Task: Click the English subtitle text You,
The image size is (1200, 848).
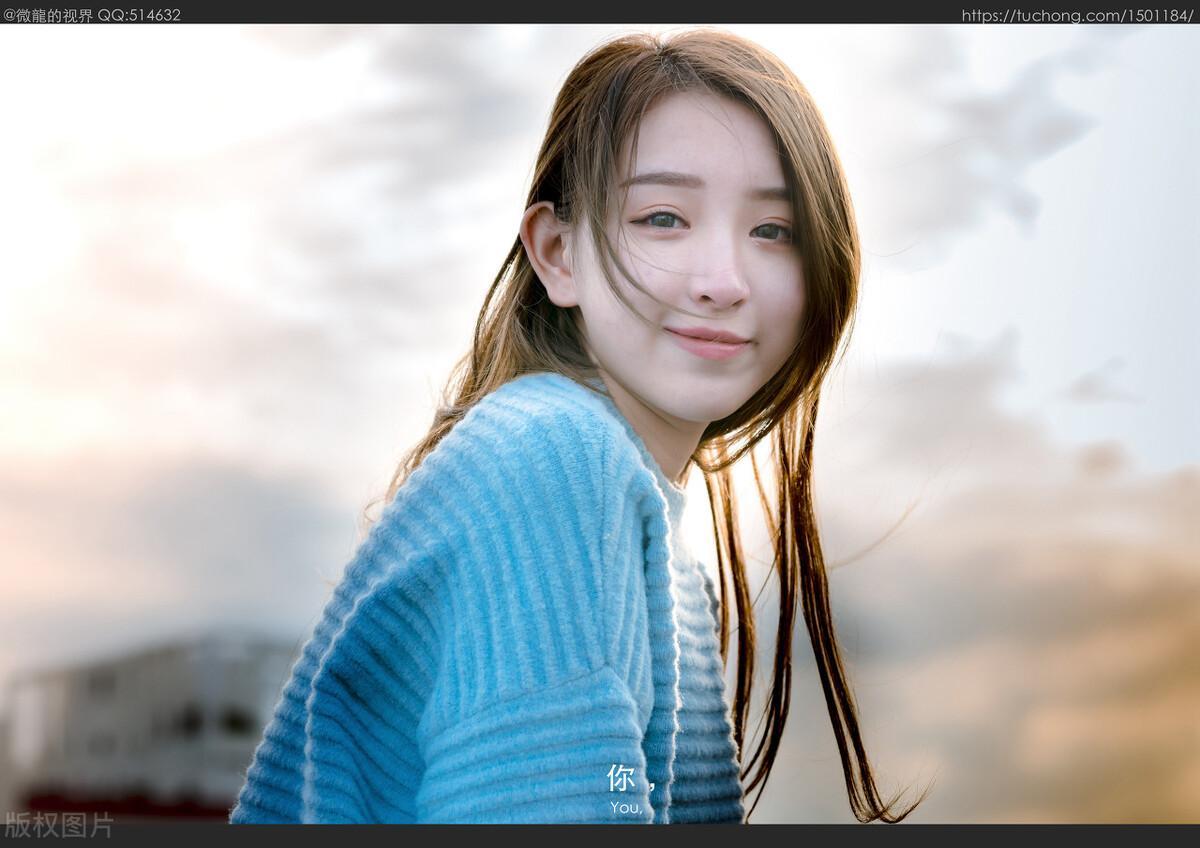Action: click(x=626, y=807)
